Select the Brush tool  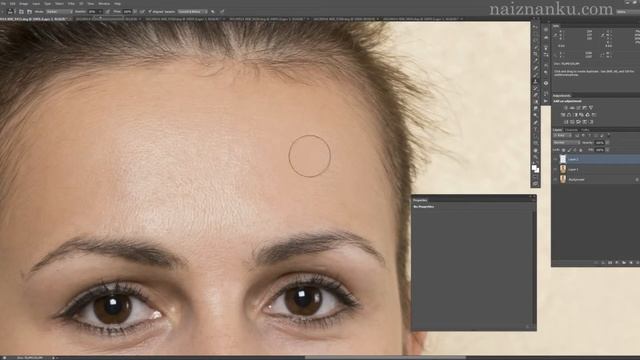pos(536,74)
